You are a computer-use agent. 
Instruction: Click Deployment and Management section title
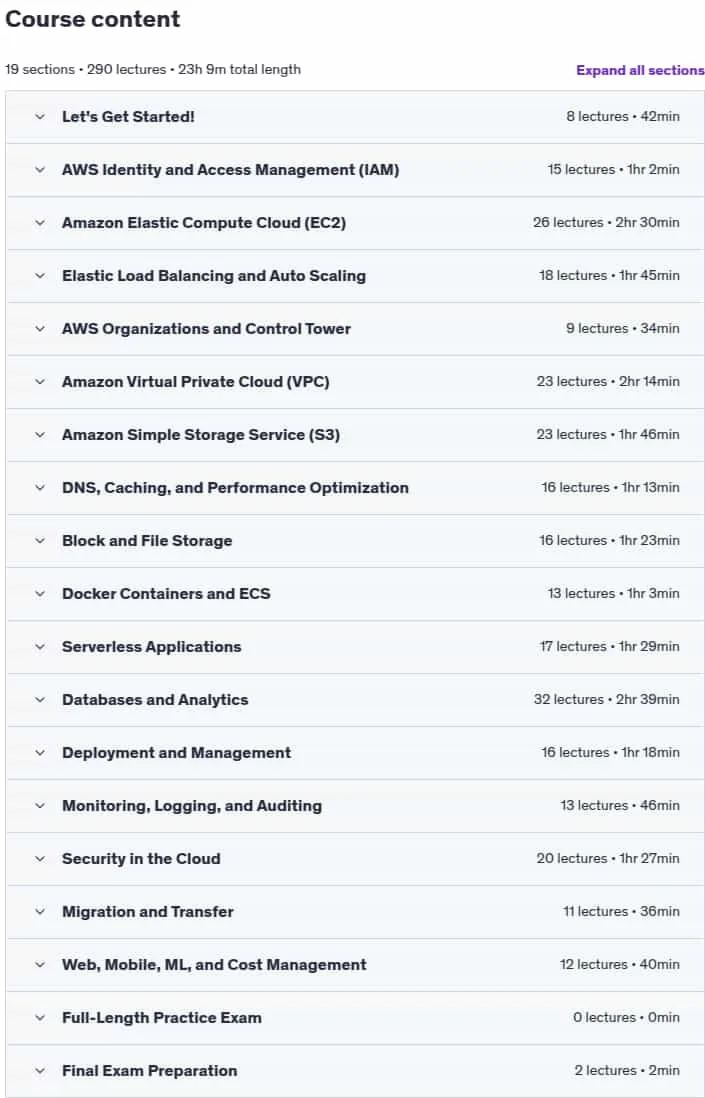[x=176, y=753]
